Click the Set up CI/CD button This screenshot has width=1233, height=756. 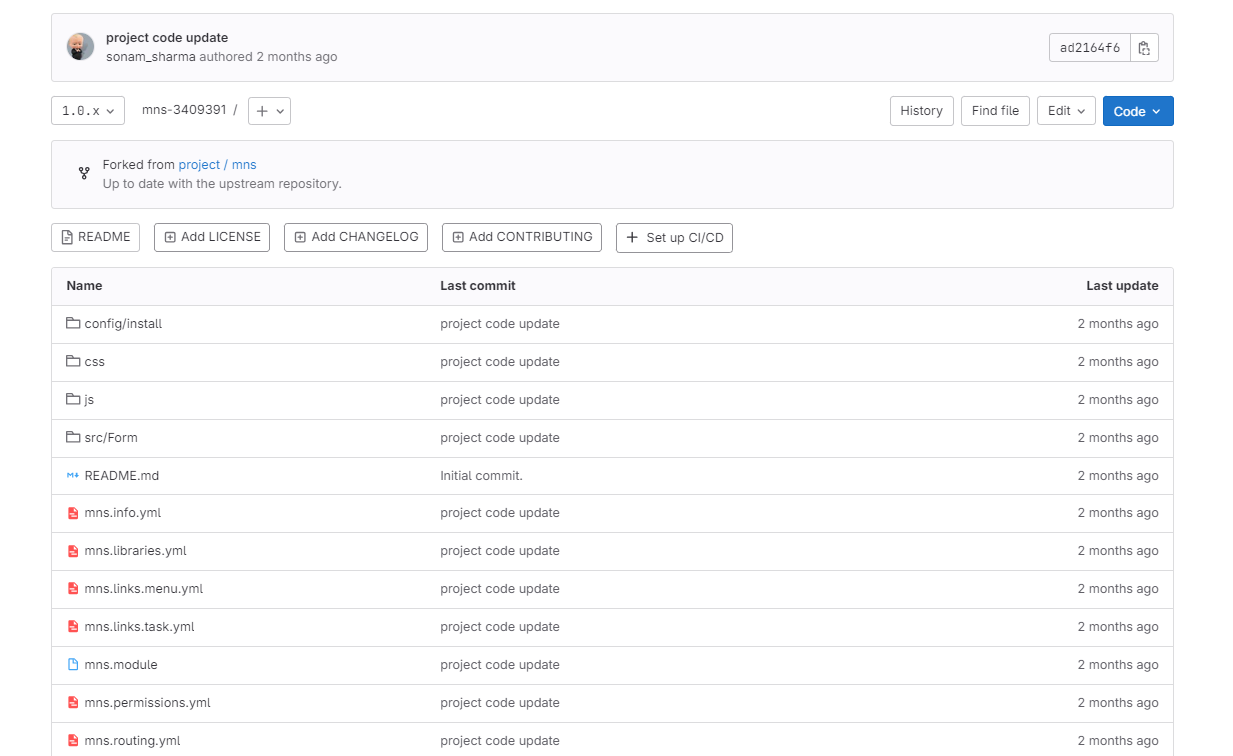[674, 238]
